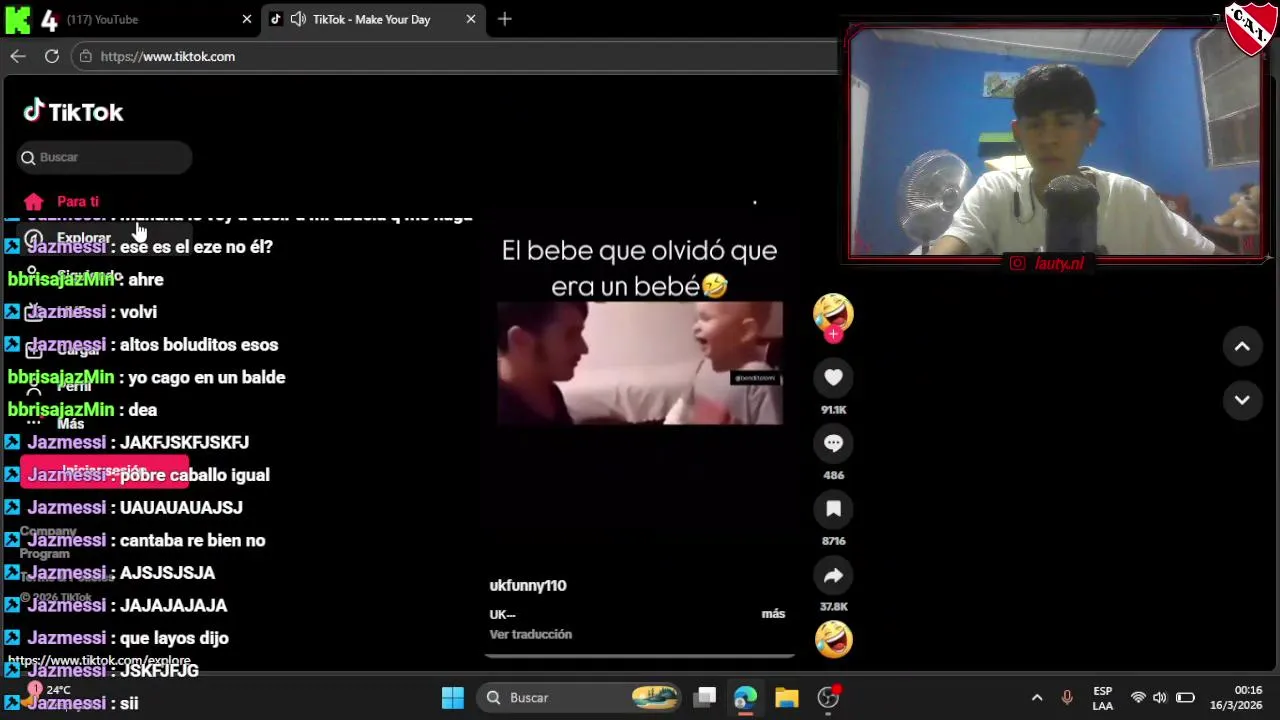This screenshot has width=1280, height=720.
Task: Open the spinning sound disc icon
Action: 833,638
